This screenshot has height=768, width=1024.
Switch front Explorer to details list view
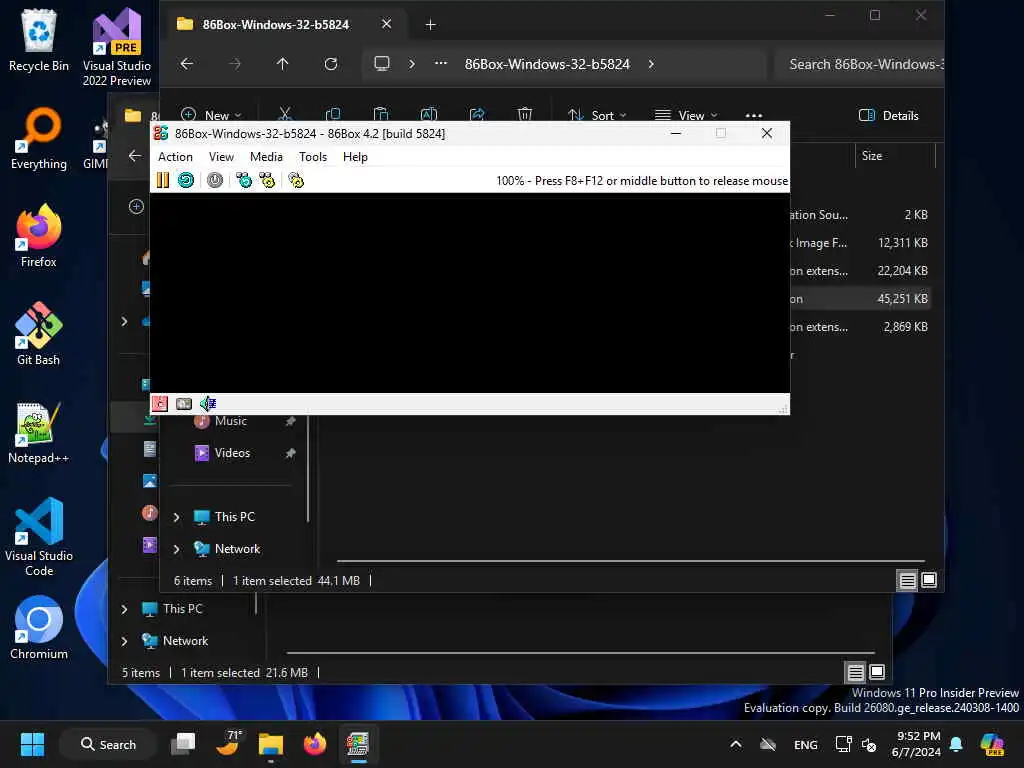coord(907,581)
